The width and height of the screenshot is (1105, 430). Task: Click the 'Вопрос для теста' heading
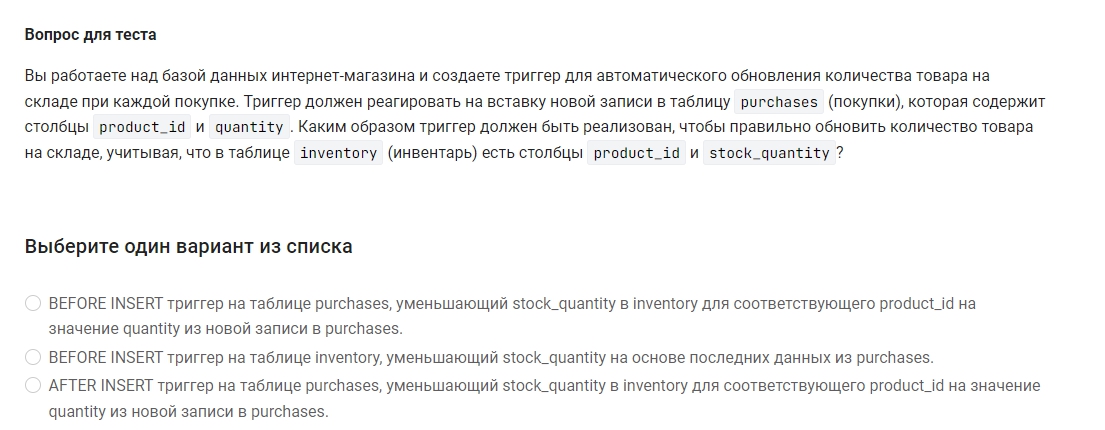tap(90, 35)
